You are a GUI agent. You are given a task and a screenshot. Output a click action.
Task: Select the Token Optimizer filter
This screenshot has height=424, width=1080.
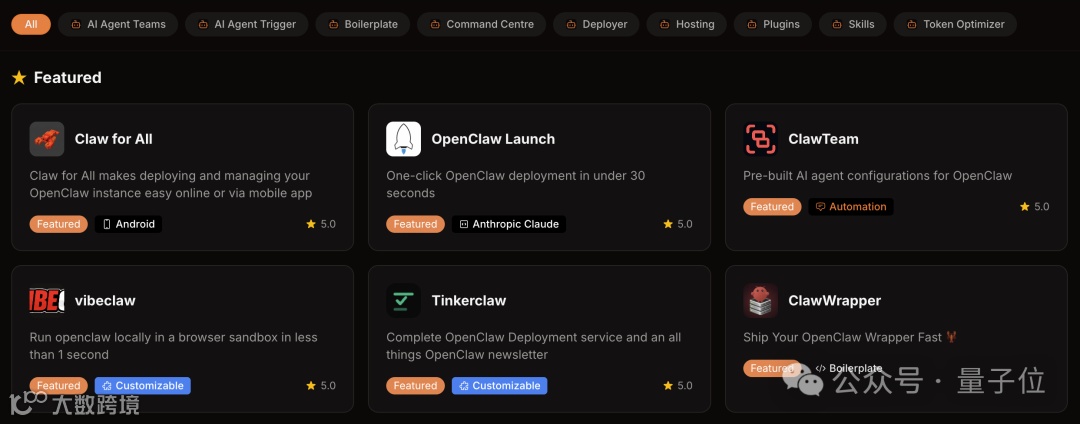pos(955,24)
